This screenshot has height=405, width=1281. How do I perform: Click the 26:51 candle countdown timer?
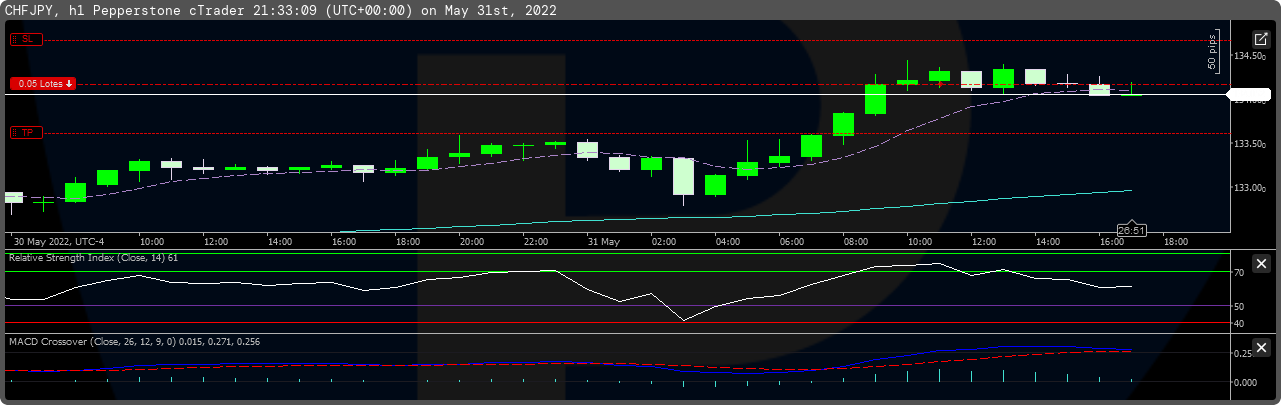(x=1131, y=230)
